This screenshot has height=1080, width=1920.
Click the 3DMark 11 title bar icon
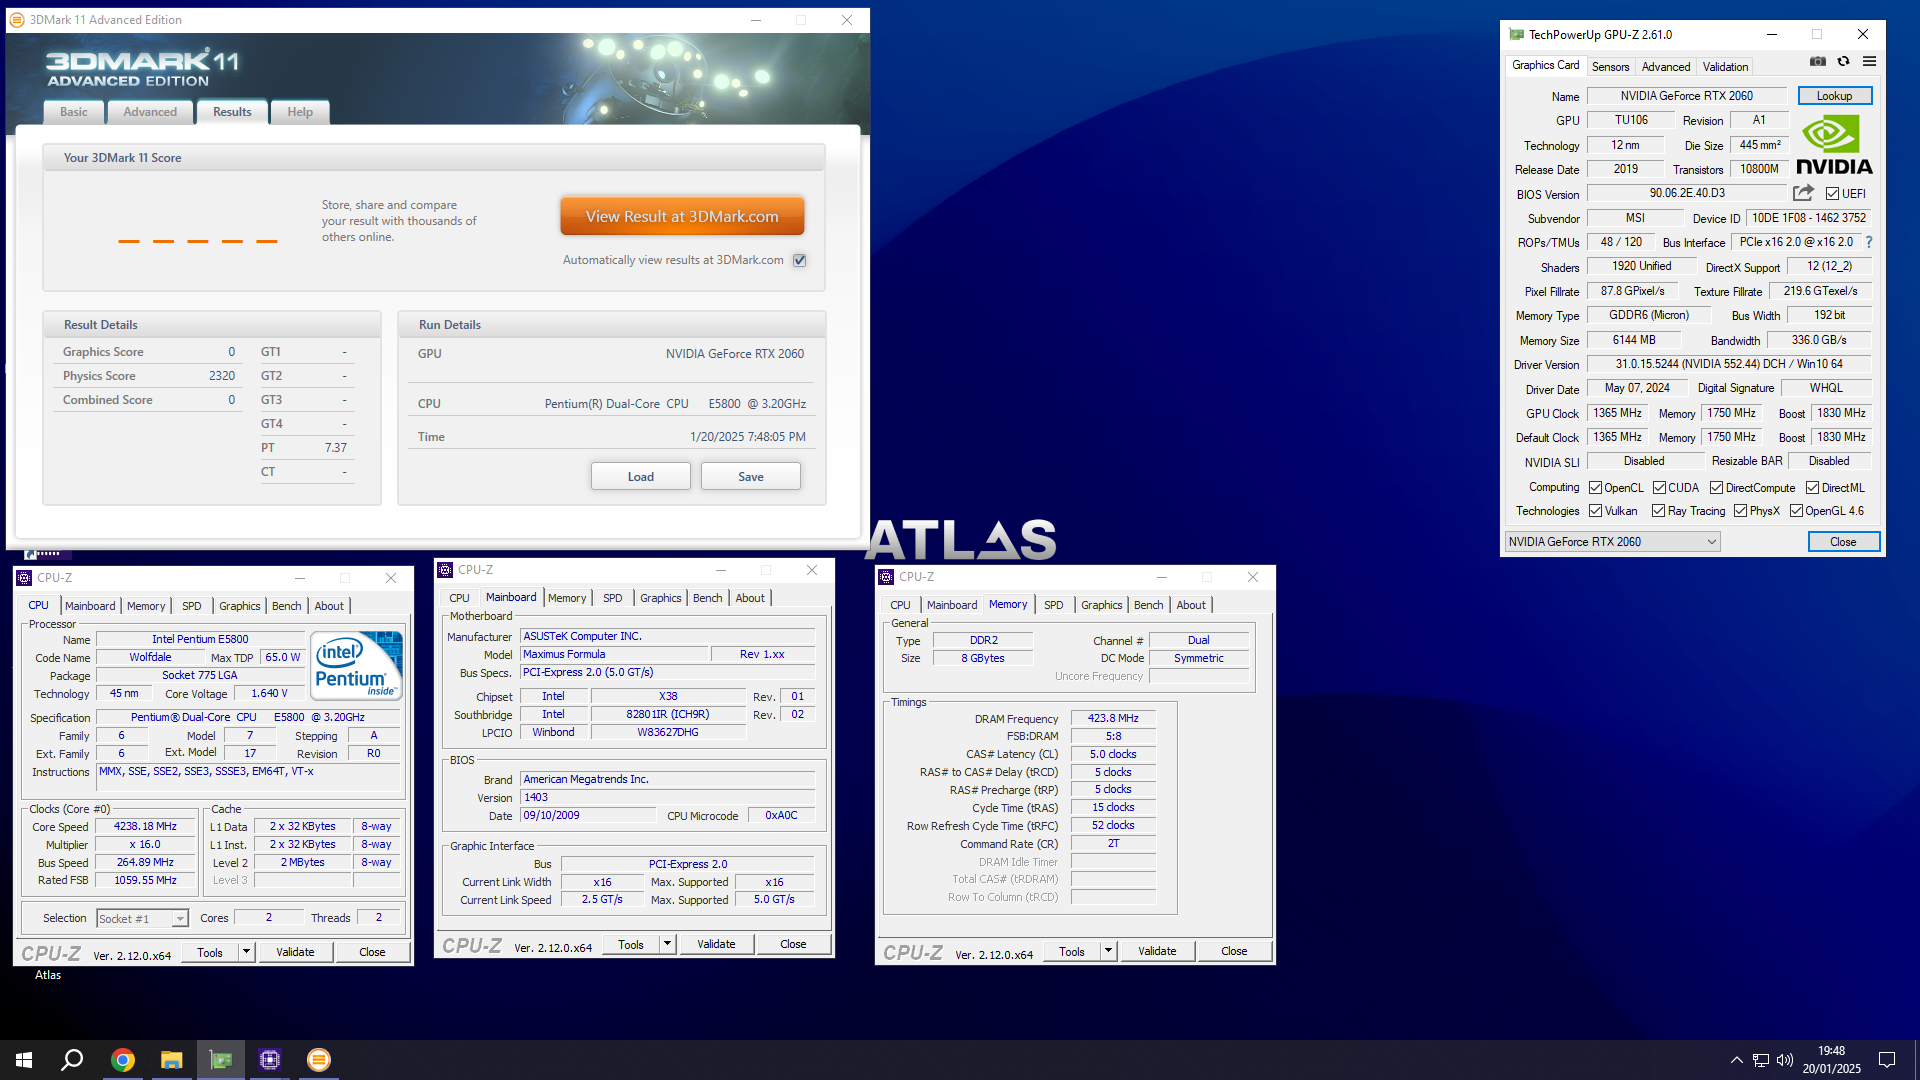coord(16,19)
